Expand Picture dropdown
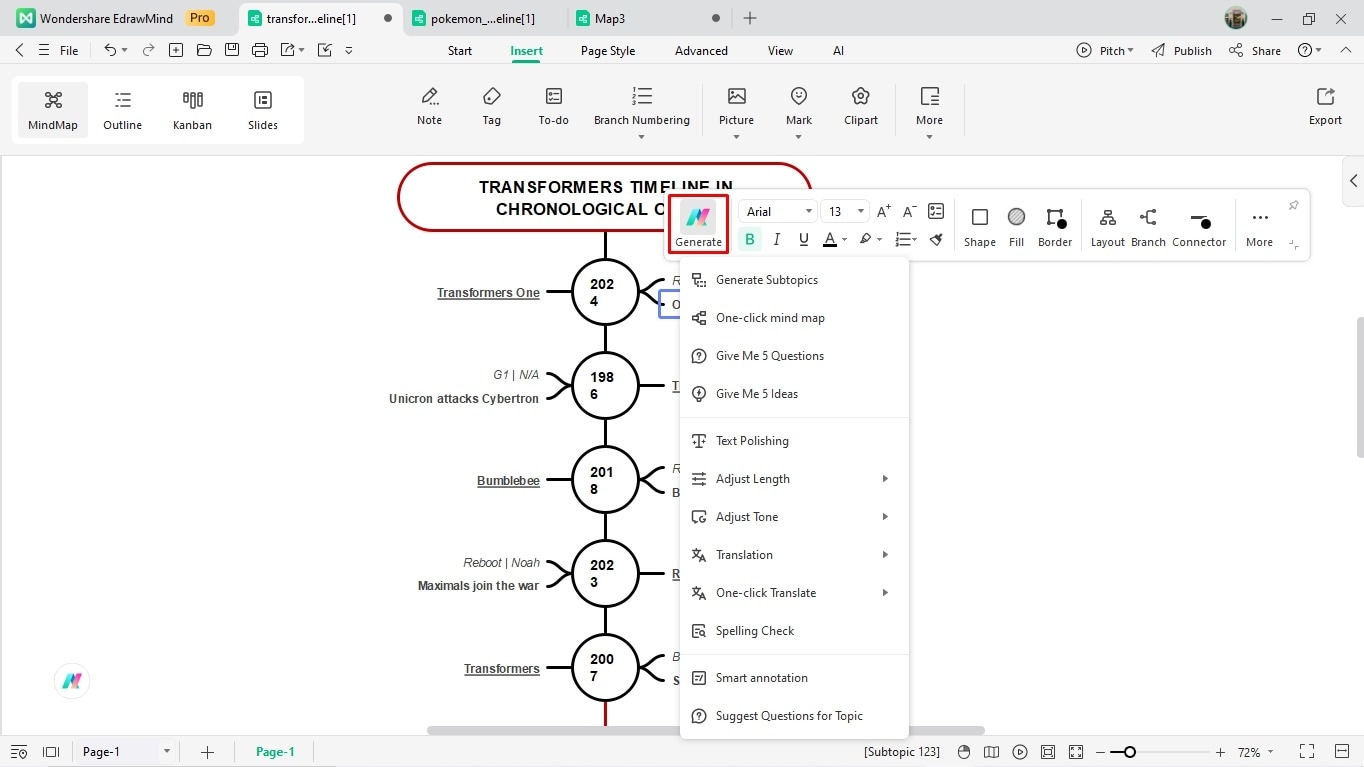The image size is (1364, 767). (x=736, y=137)
